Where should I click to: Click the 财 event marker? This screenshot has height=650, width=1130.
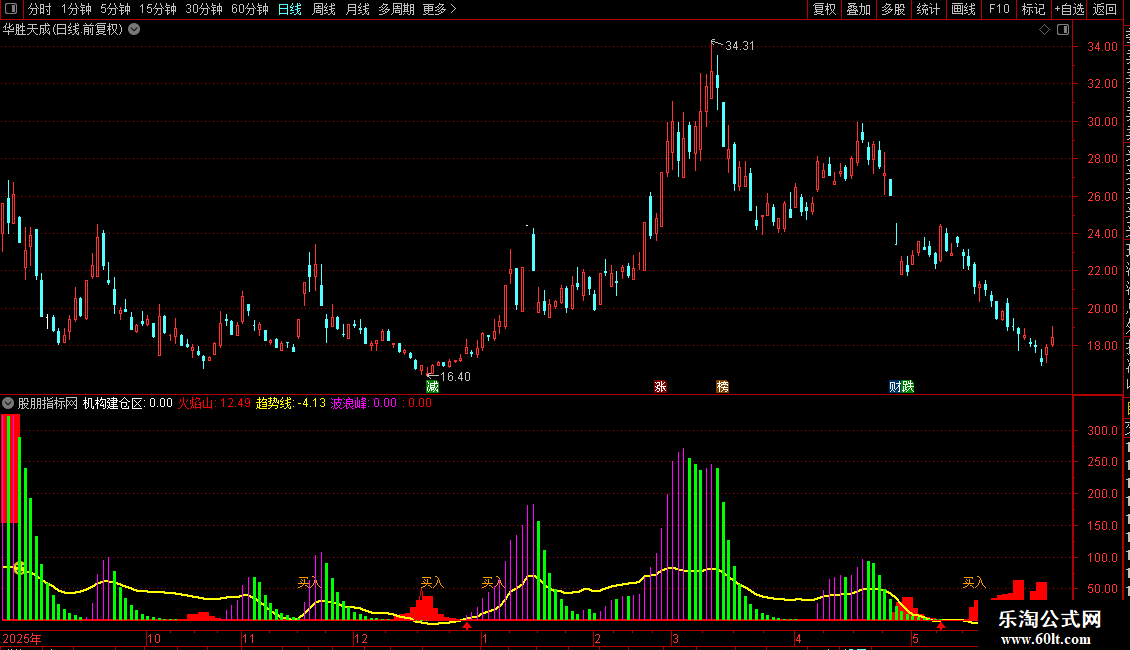point(895,387)
